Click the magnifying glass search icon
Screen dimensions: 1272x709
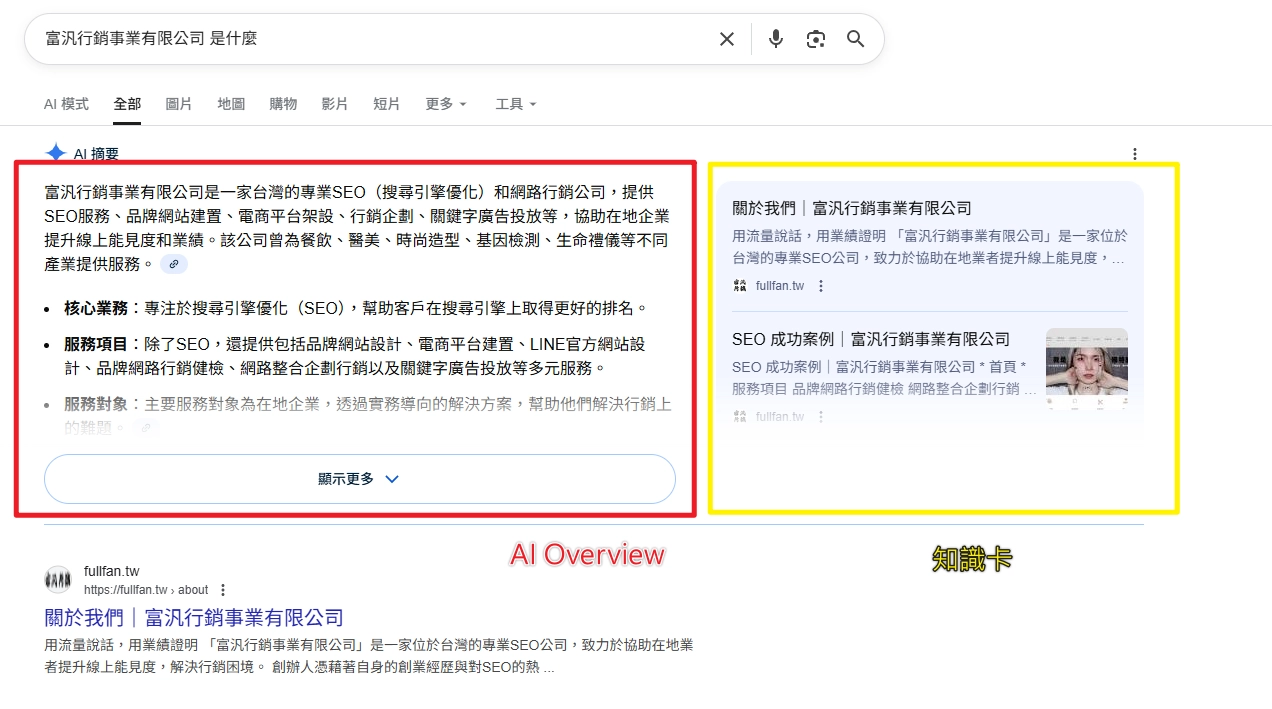(x=855, y=38)
